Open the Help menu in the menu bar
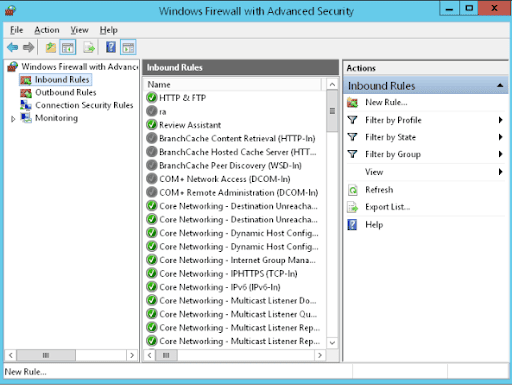512x389 pixels. pyautogui.click(x=109, y=30)
